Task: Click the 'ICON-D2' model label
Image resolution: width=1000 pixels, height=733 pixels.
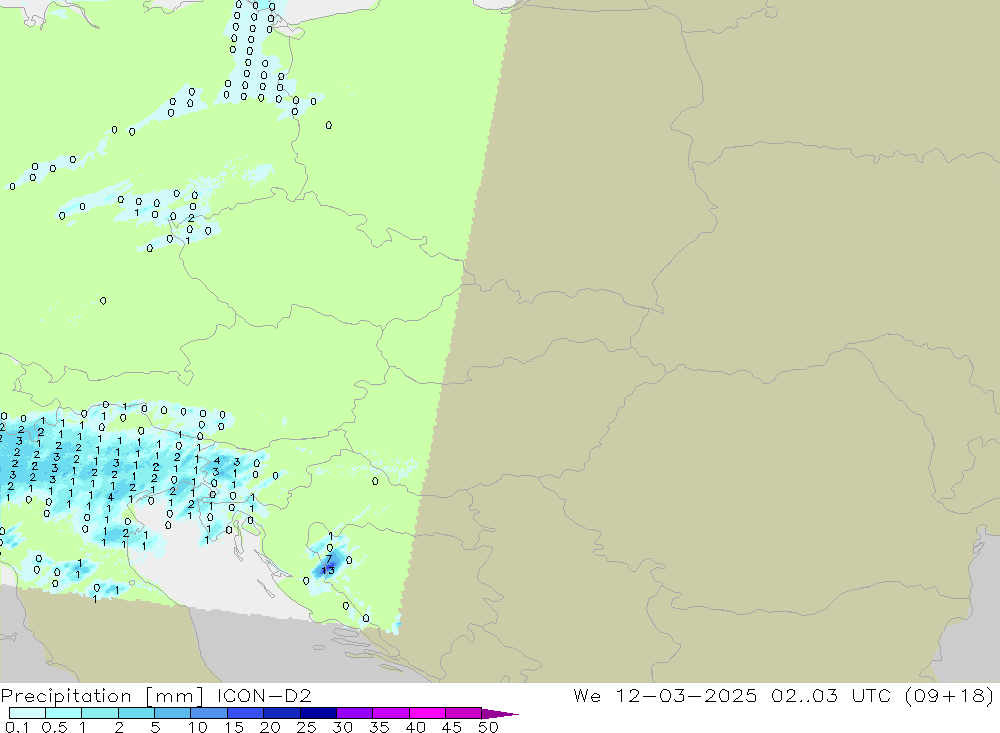Action: tap(264, 695)
